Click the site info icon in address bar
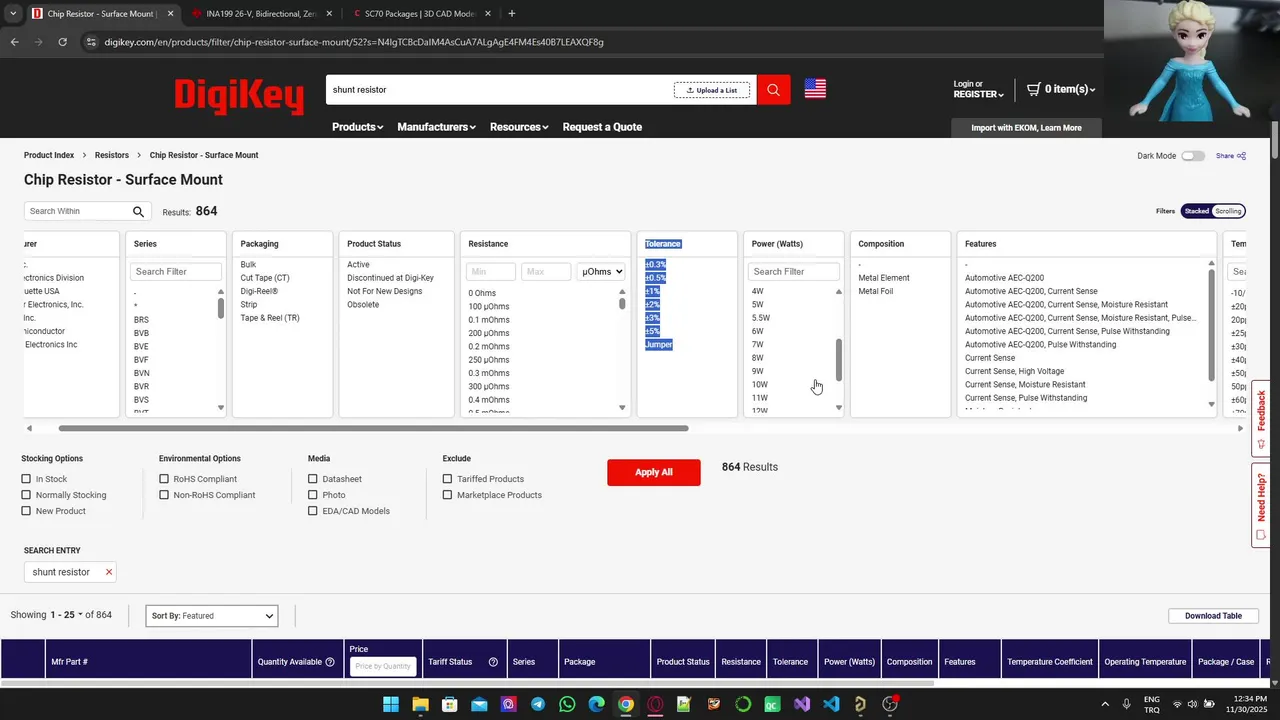This screenshot has height=720, width=1280. [x=91, y=42]
